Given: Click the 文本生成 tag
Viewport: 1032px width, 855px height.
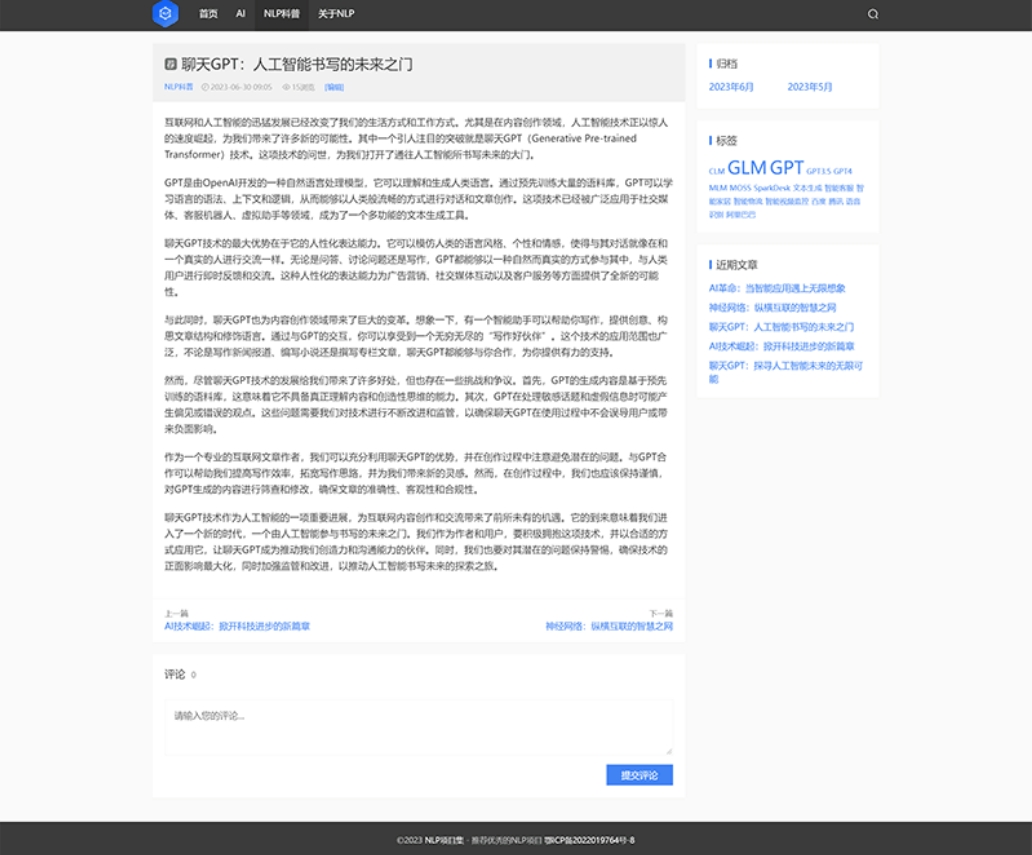Looking at the screenshot, I should tap(807, 188).
